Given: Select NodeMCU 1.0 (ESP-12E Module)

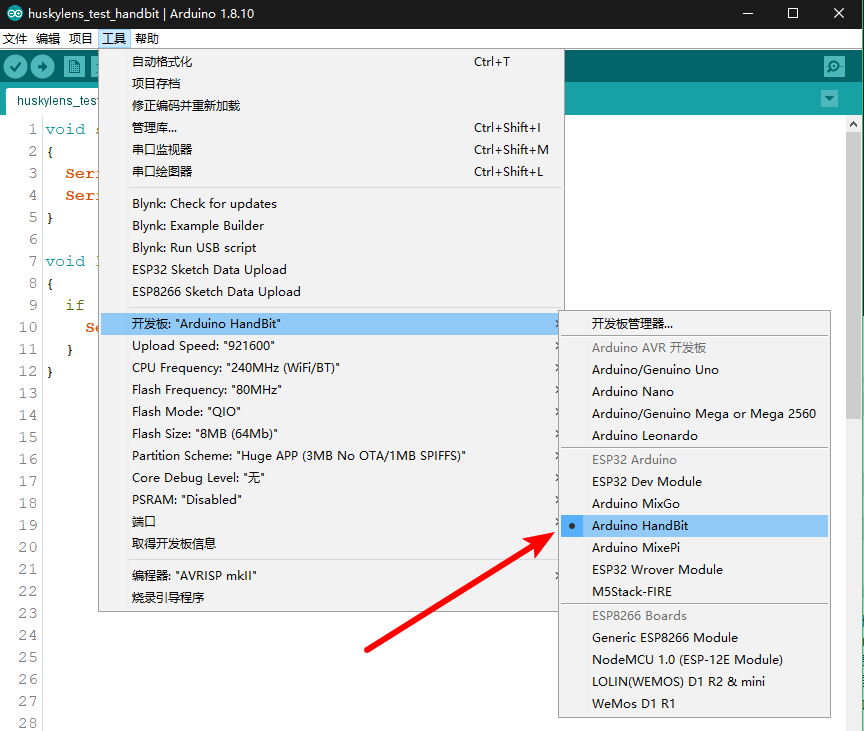Looking at the screenshot, I should click(x=694, y=660).
